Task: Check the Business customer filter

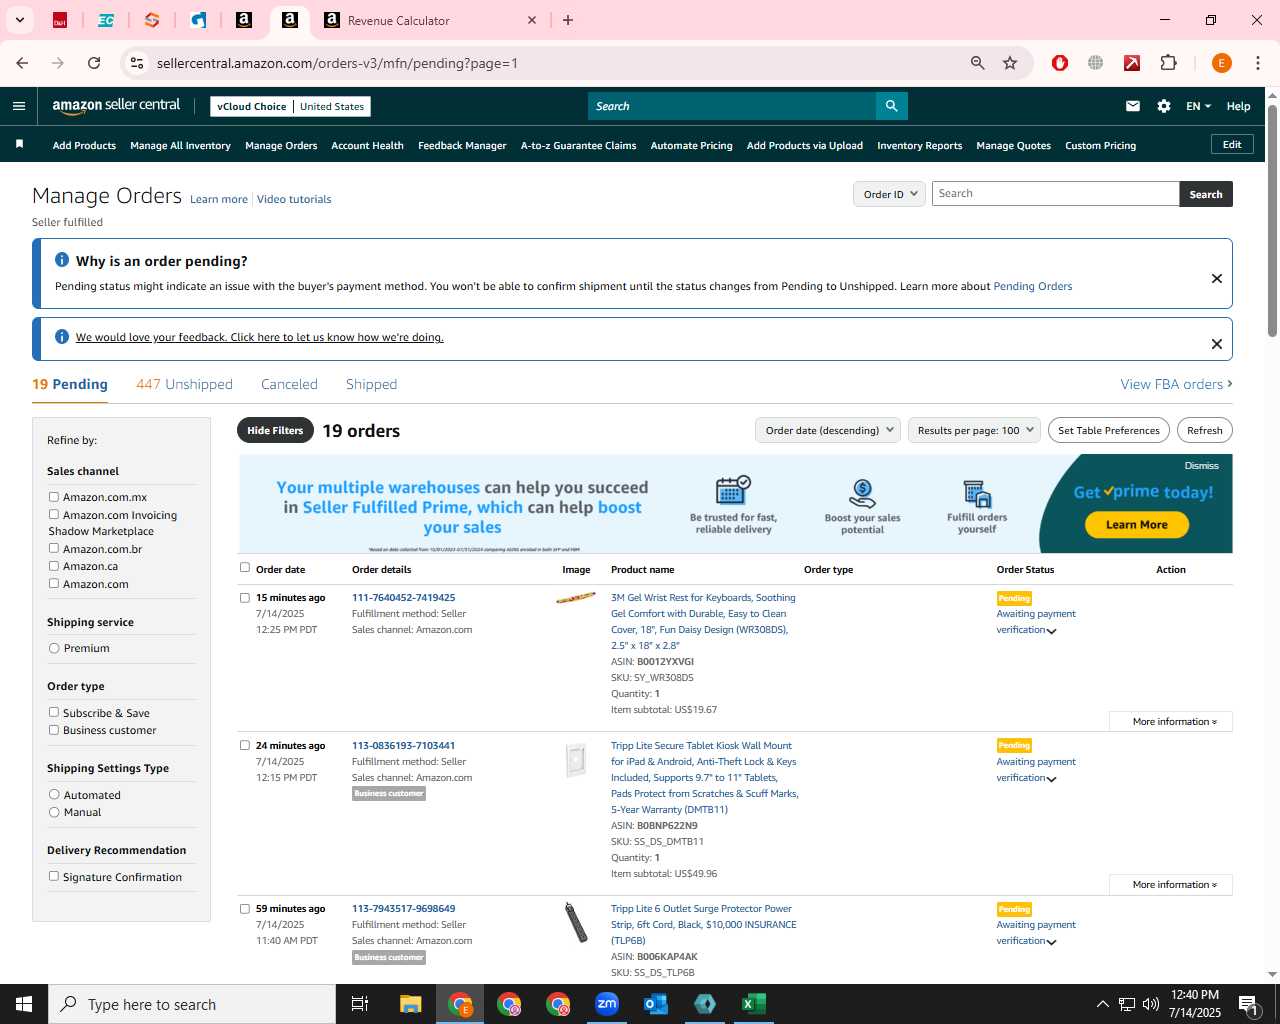Action: point(54,729)
